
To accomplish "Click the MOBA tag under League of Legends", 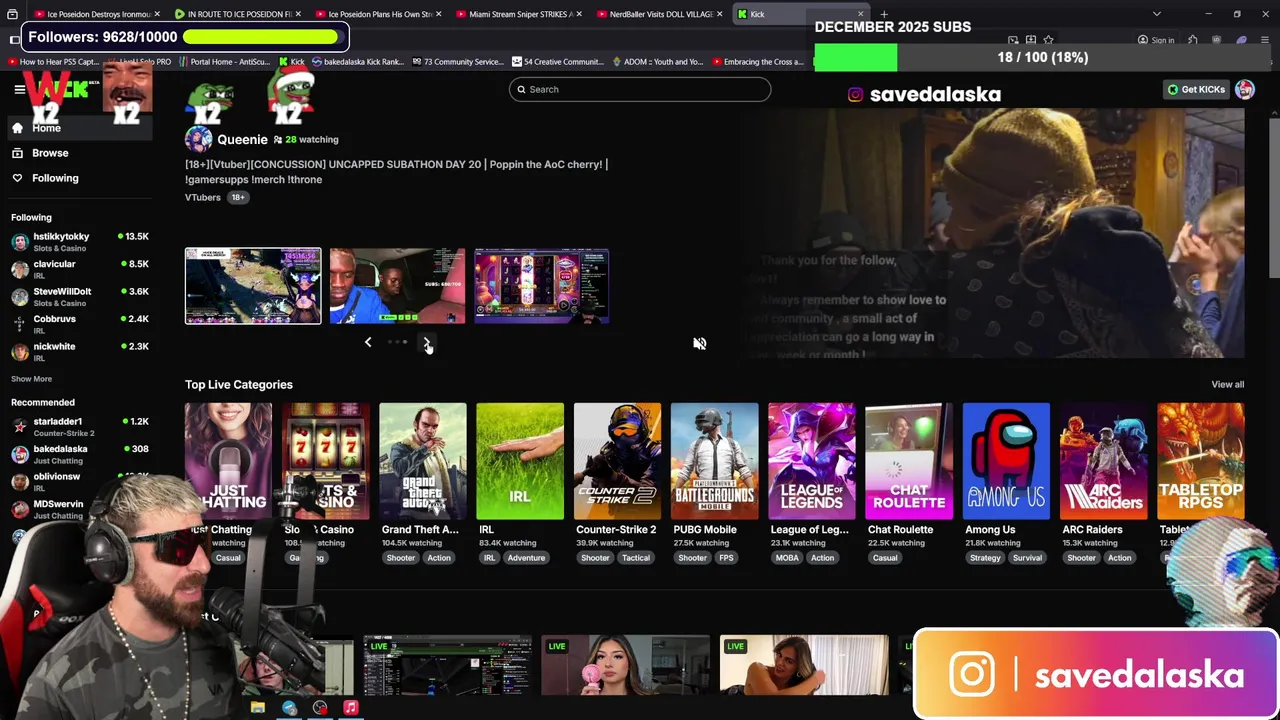I will tap(787, 558).
